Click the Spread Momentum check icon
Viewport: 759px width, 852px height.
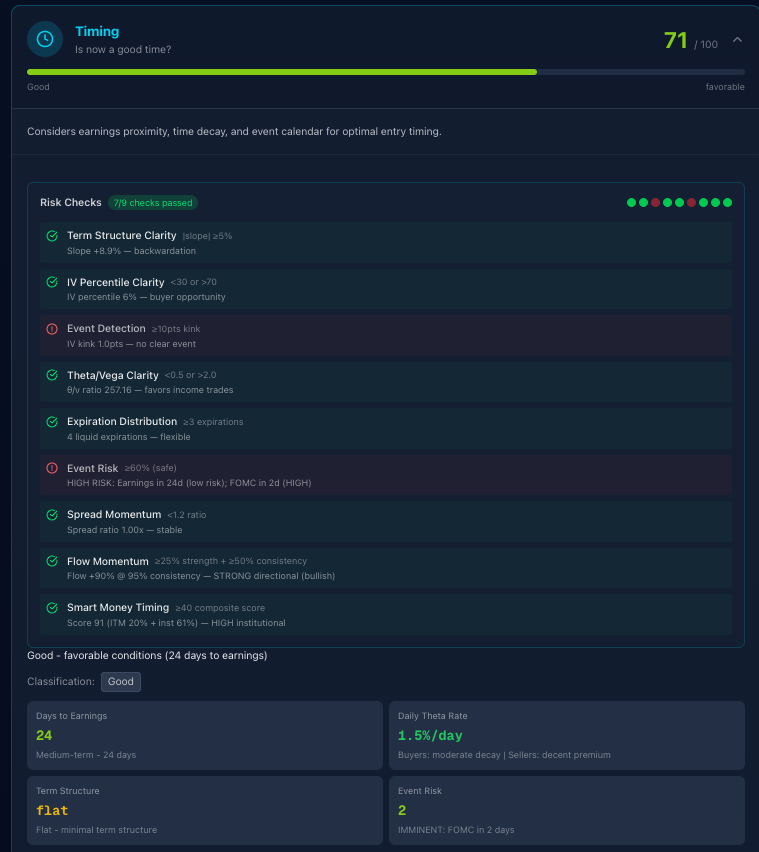(x=52, y=515)
